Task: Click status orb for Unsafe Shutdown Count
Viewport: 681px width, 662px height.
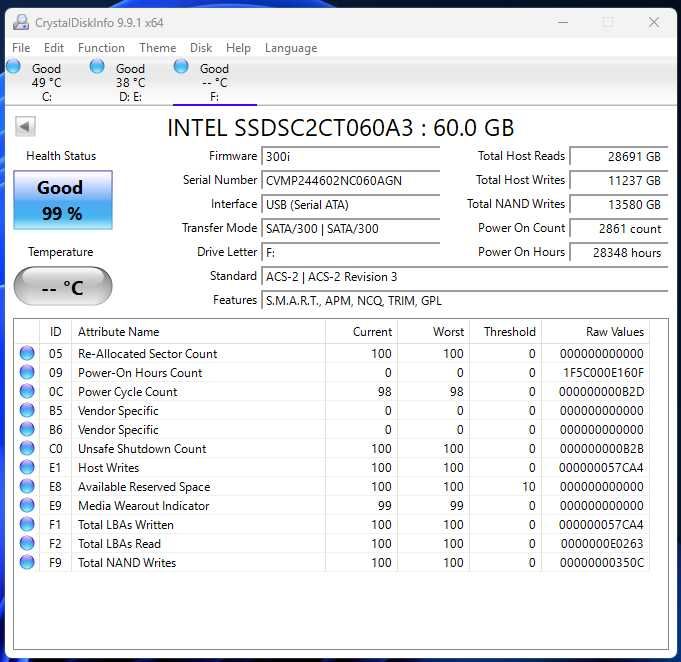Action: pos(27,448)
